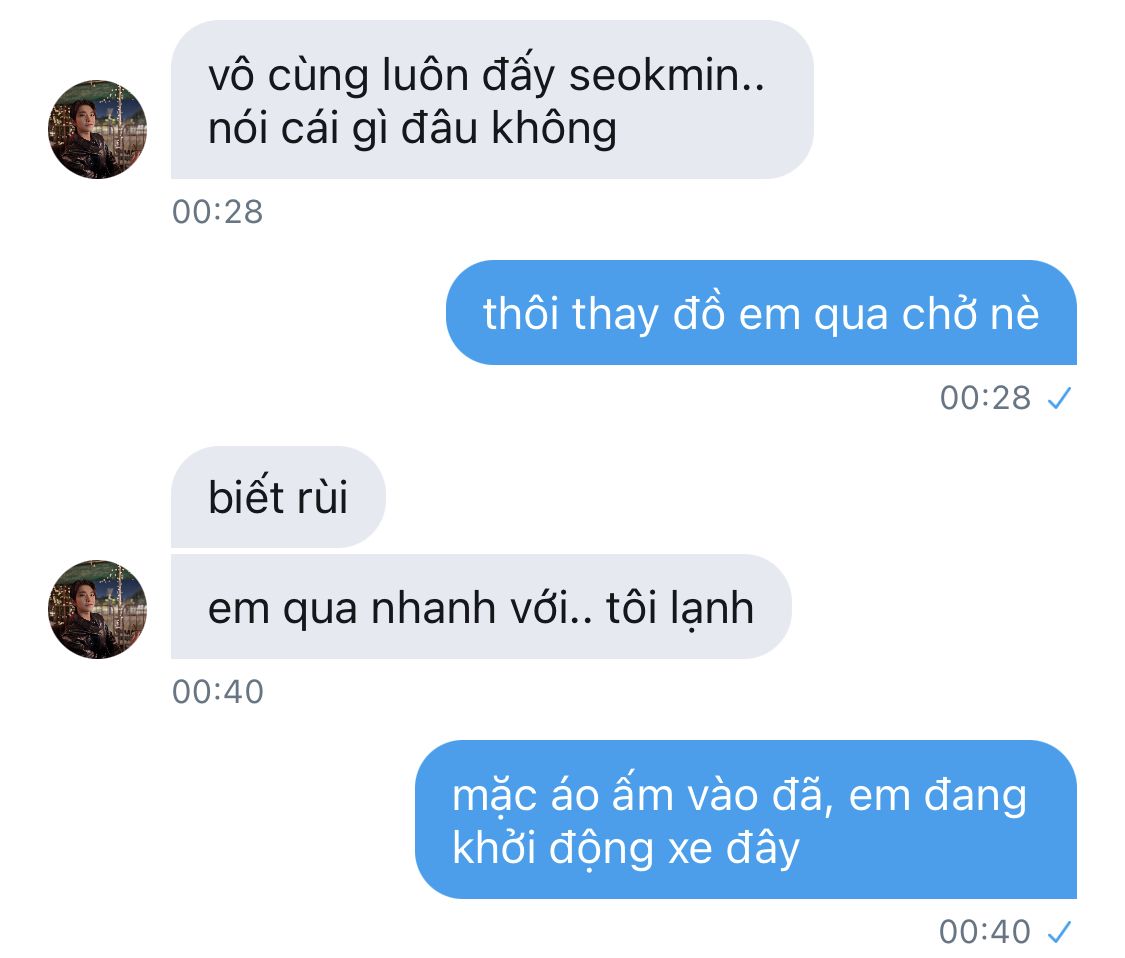Click the word "seokmin.." in the first message
The image size is (1125, 958).
click(x=667, y=75)
